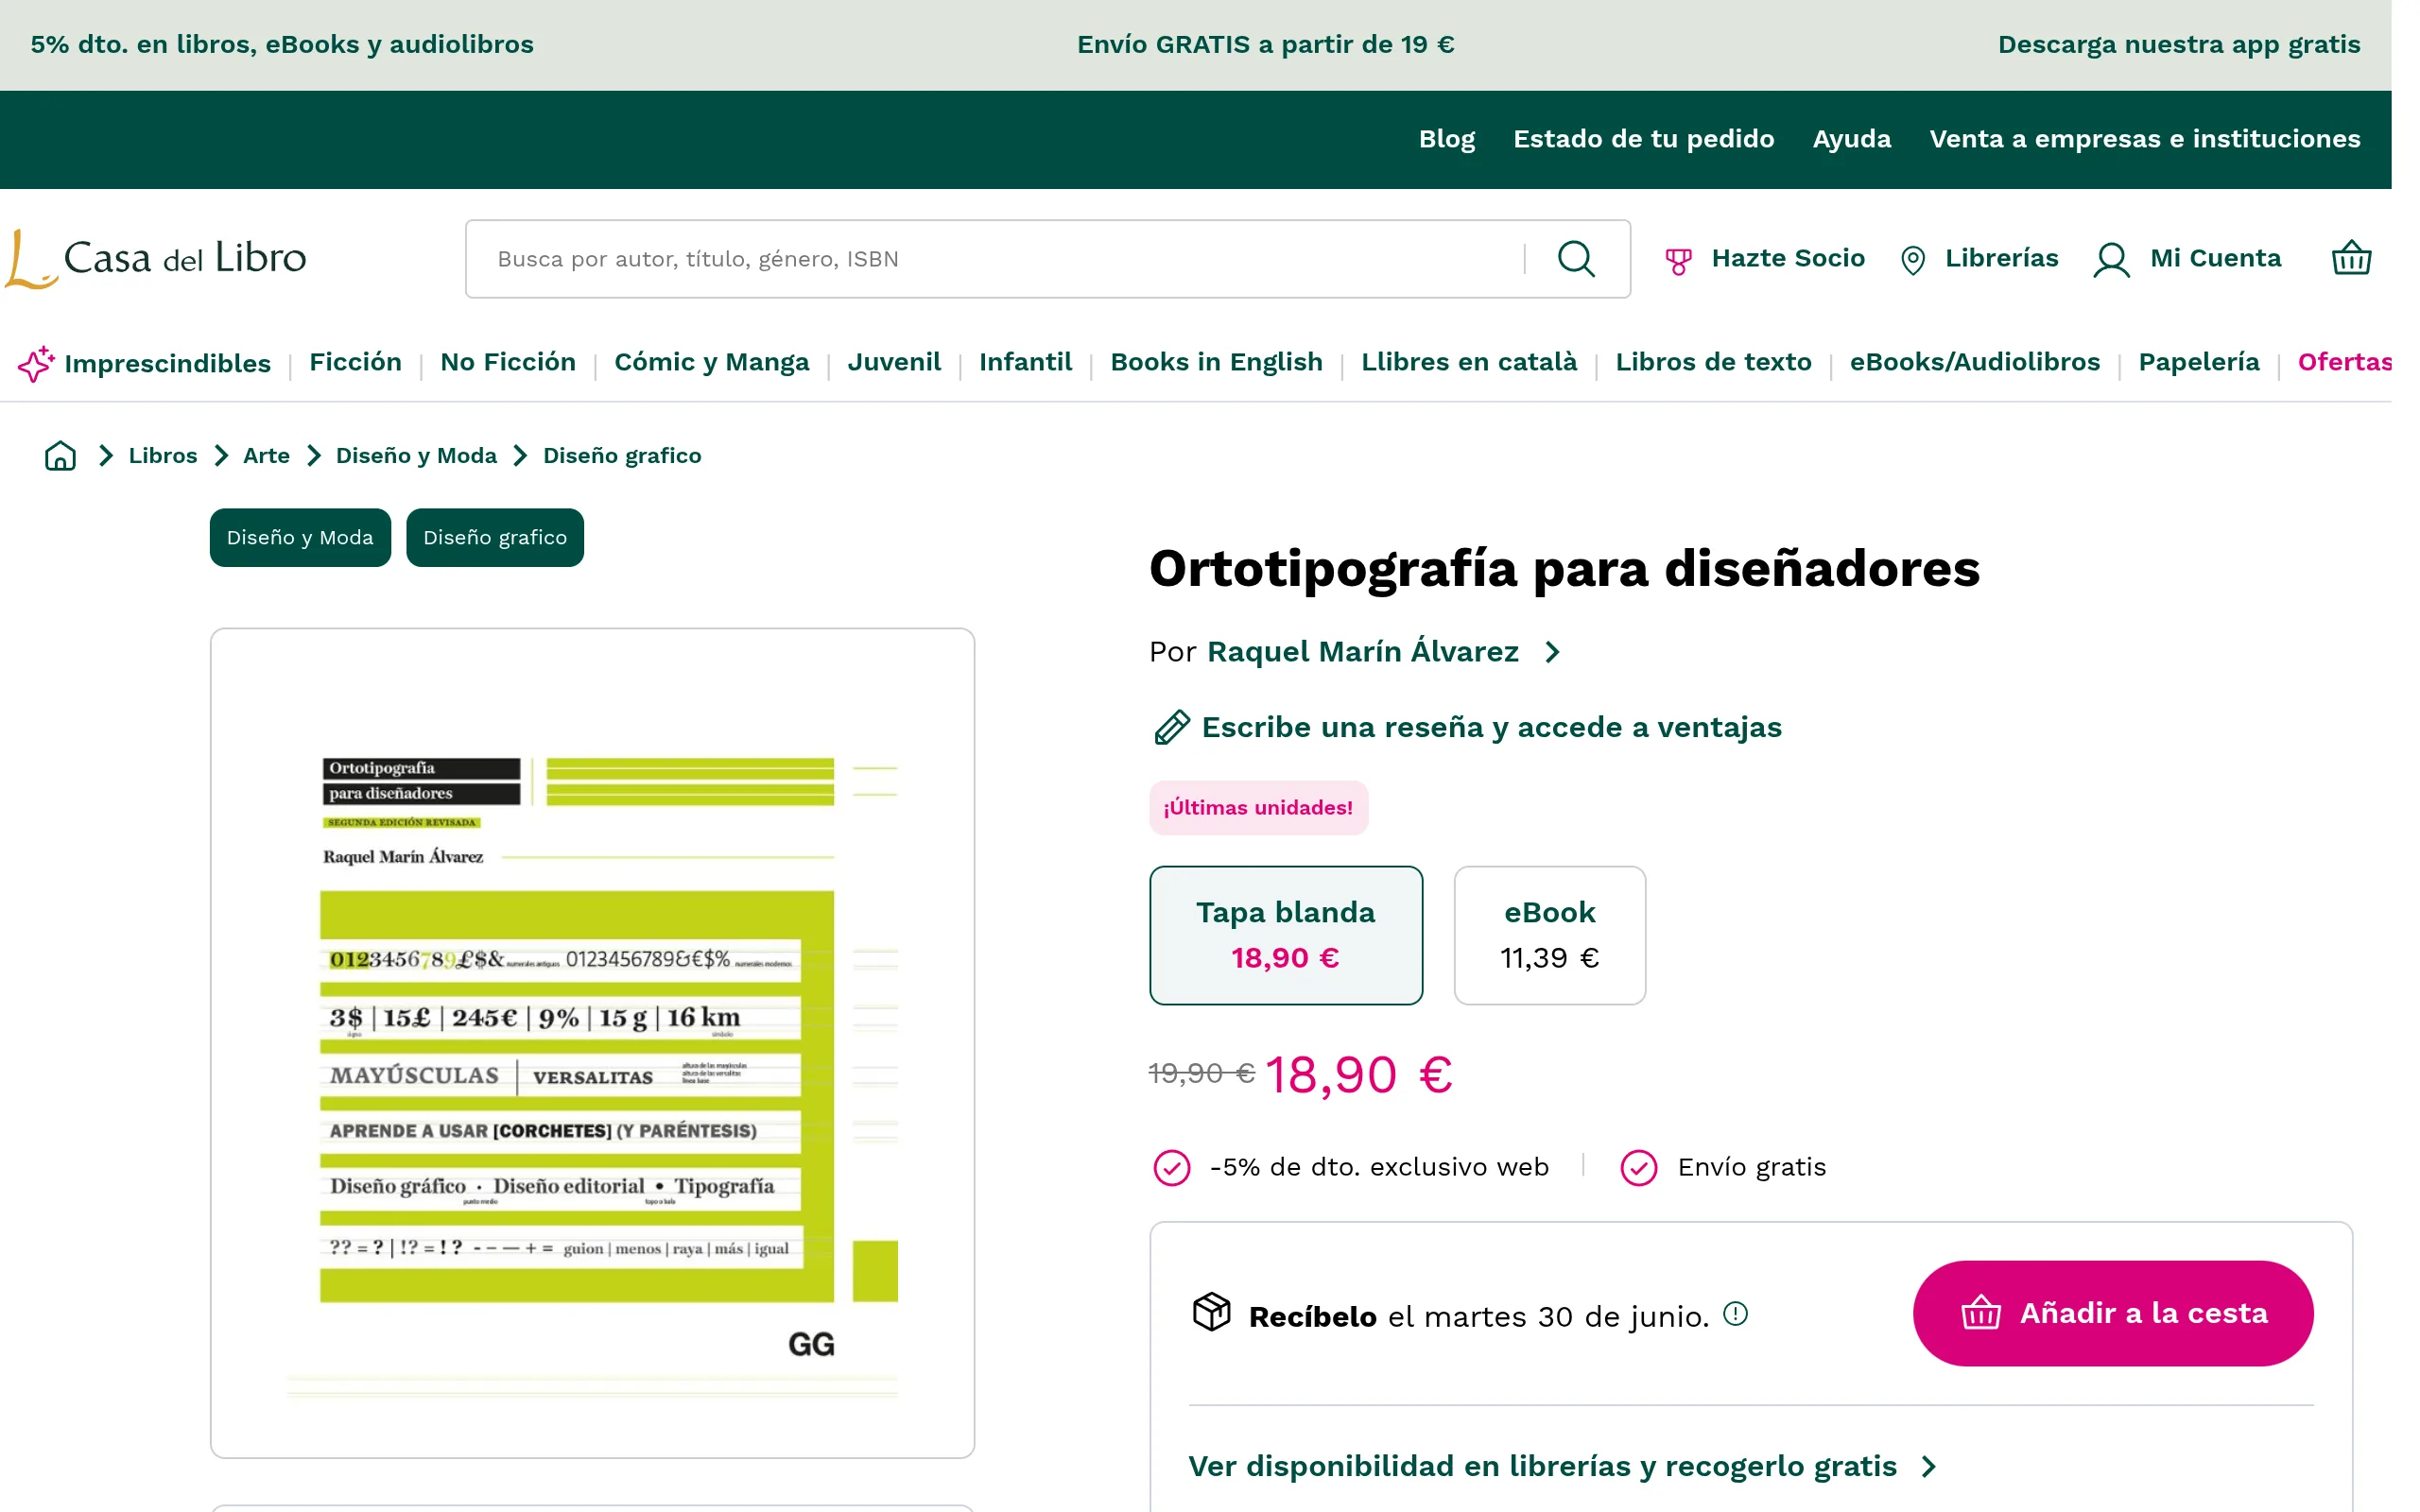The height and width of the screenshot is (1512, 2420).
Task: Click the Librerías link text
Action: pos(2001,258)
